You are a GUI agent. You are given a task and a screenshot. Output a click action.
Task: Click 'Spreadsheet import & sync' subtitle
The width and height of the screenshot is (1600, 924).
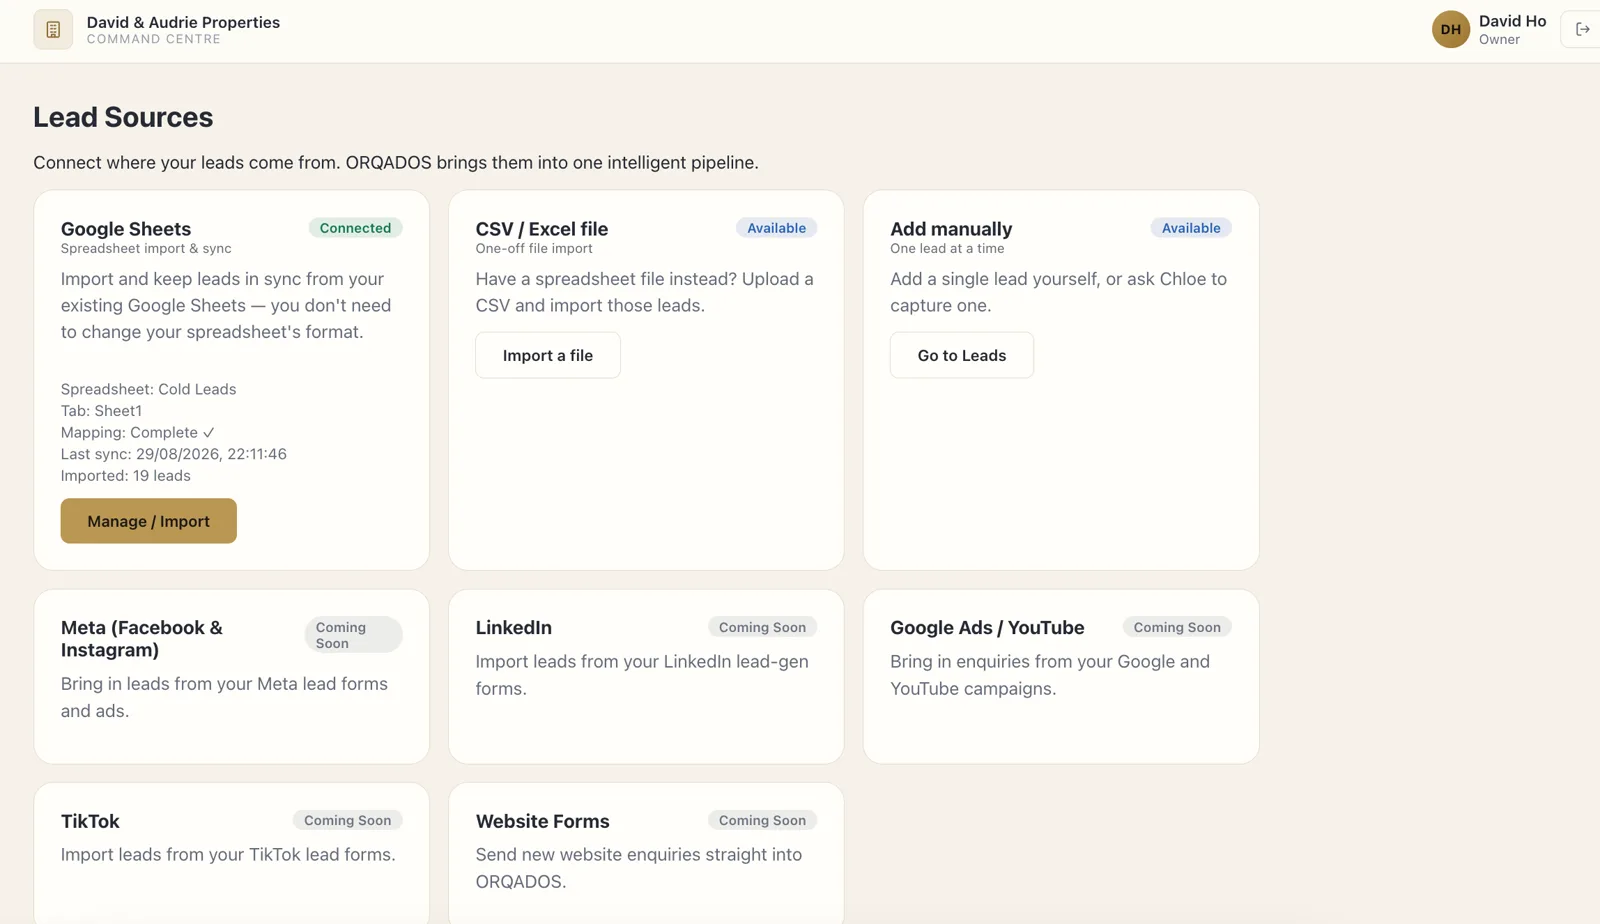point(146,249)
